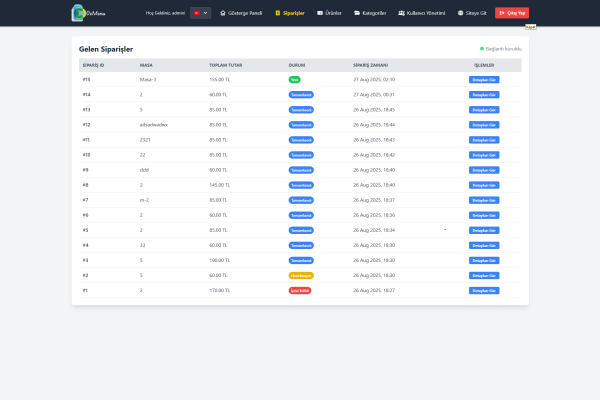Image resolution: width=600 pixels, height=400 pixels.
Task: Click the red İptal Edildi status badge
Action: [301, 290]
